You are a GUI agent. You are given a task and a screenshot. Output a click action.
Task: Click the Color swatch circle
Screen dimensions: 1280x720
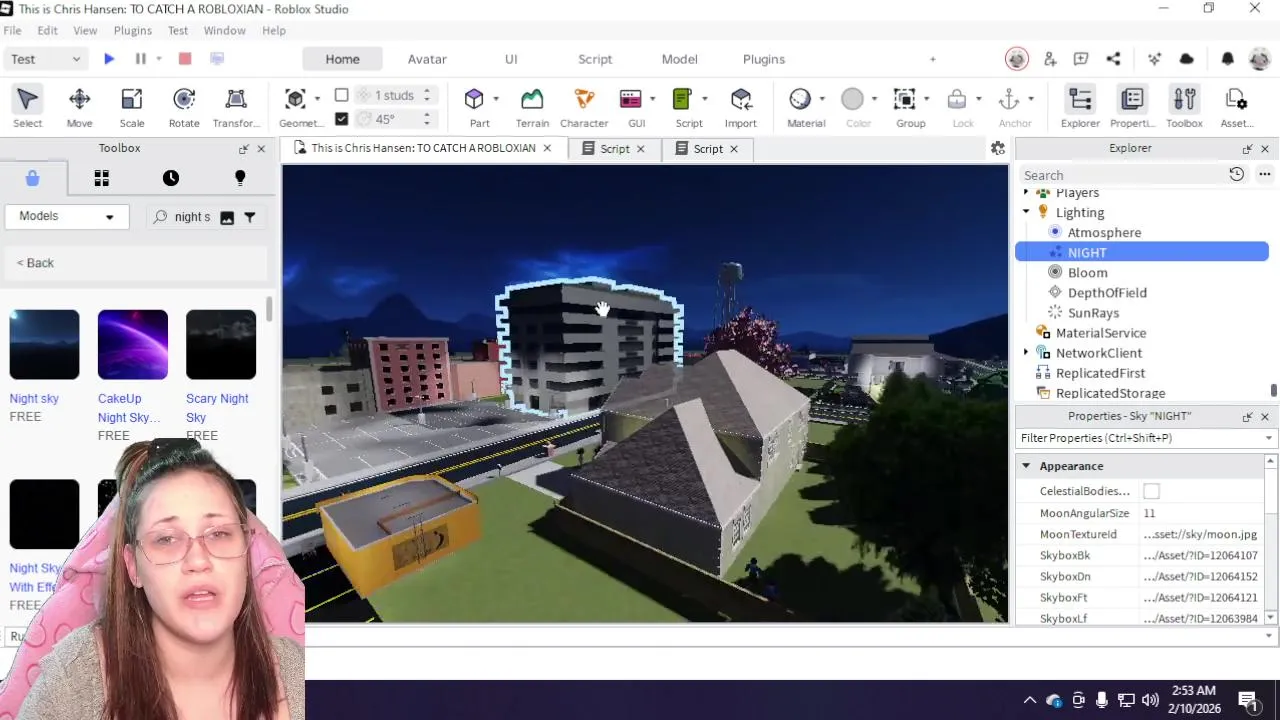click(x=852, y=99)
